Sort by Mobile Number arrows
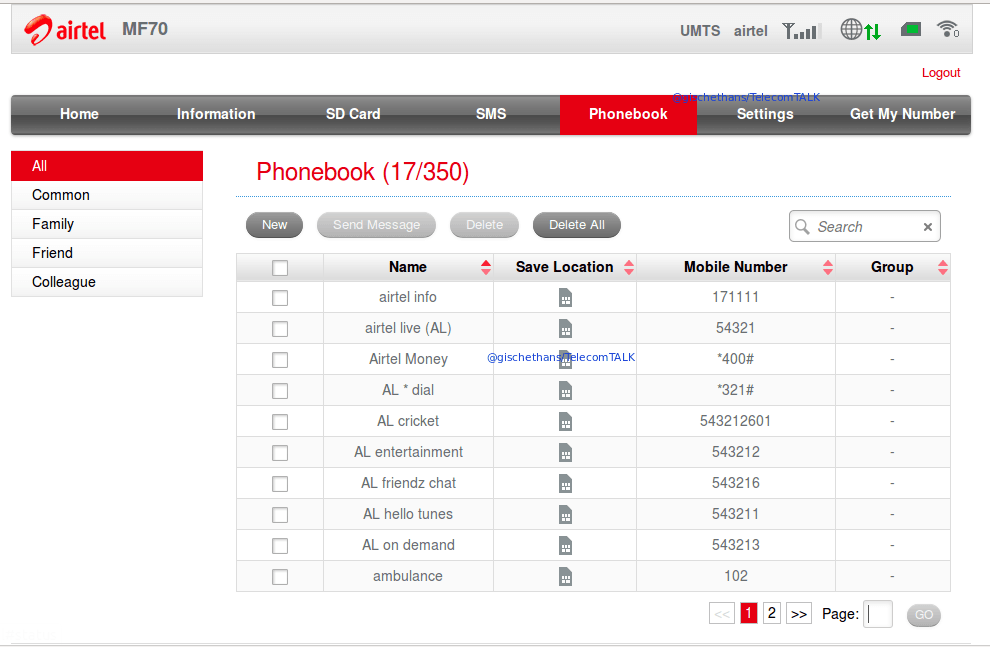990x647 pixels. tap(828, 268)
